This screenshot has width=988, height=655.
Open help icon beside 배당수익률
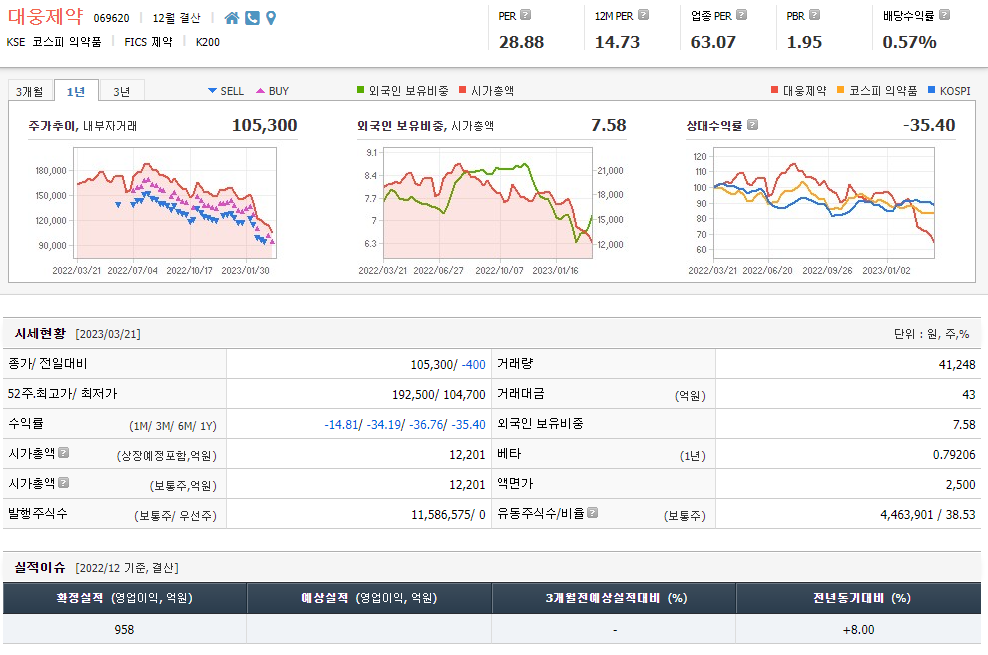coord(944,14)
